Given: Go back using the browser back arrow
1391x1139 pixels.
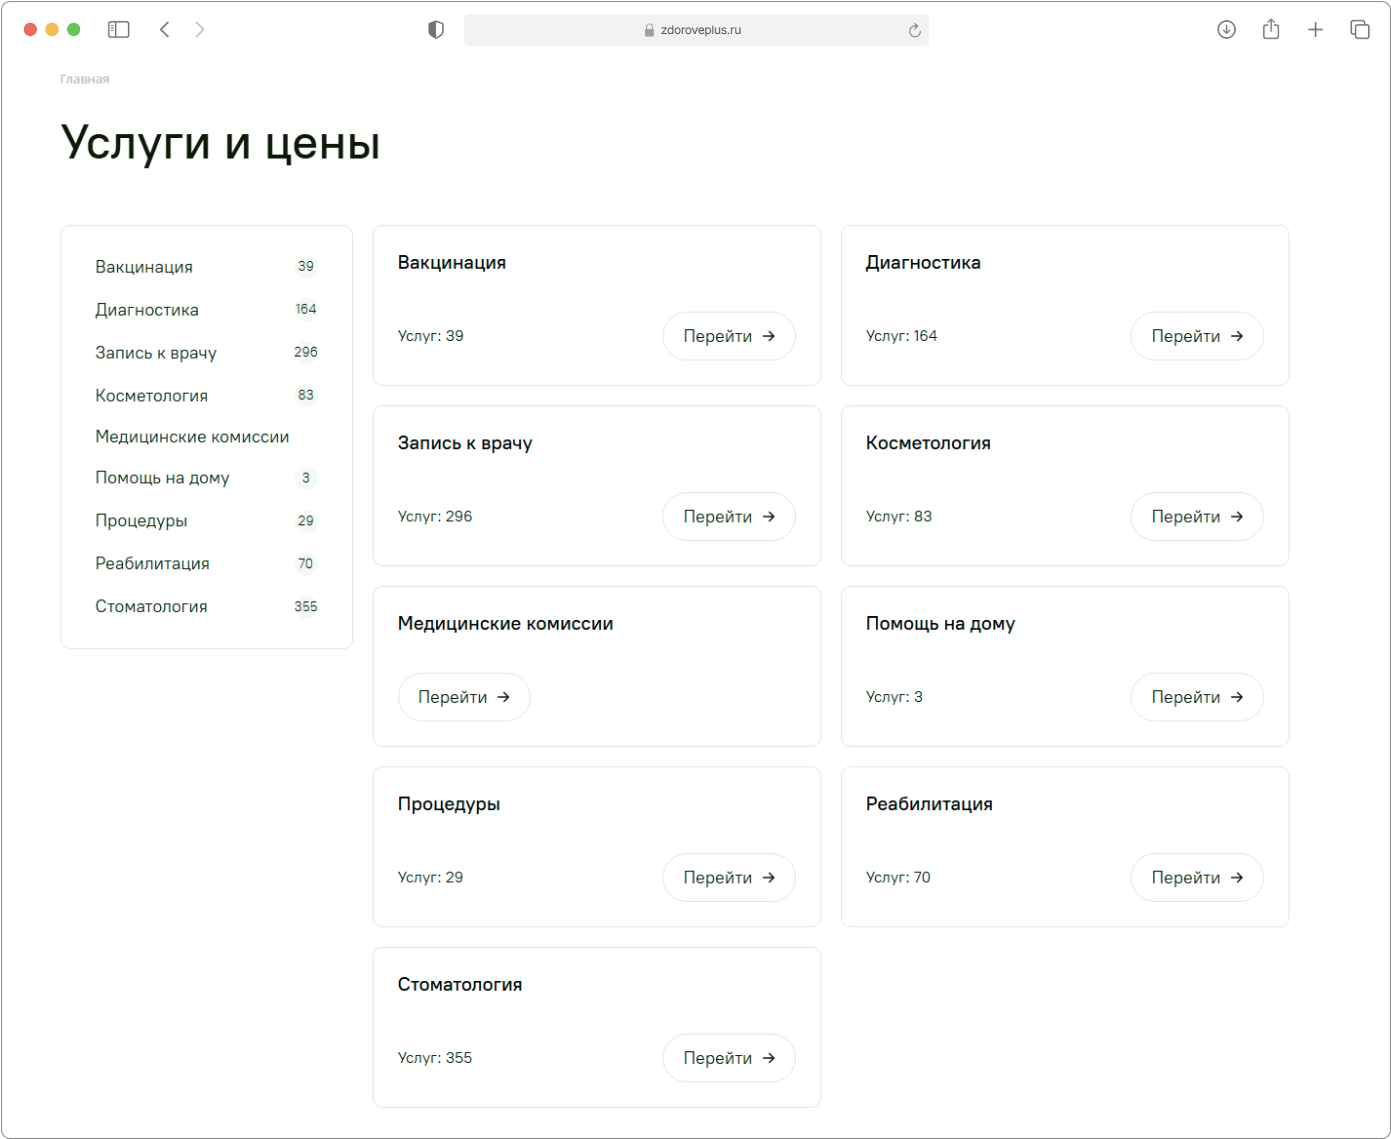Looking at the screenshot, I should pos(165,30).
